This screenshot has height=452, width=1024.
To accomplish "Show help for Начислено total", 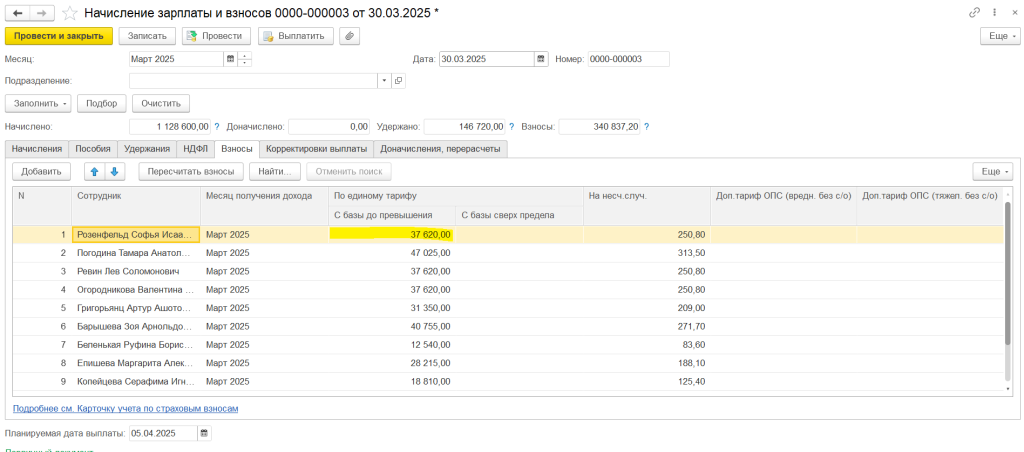I will 216,127.
